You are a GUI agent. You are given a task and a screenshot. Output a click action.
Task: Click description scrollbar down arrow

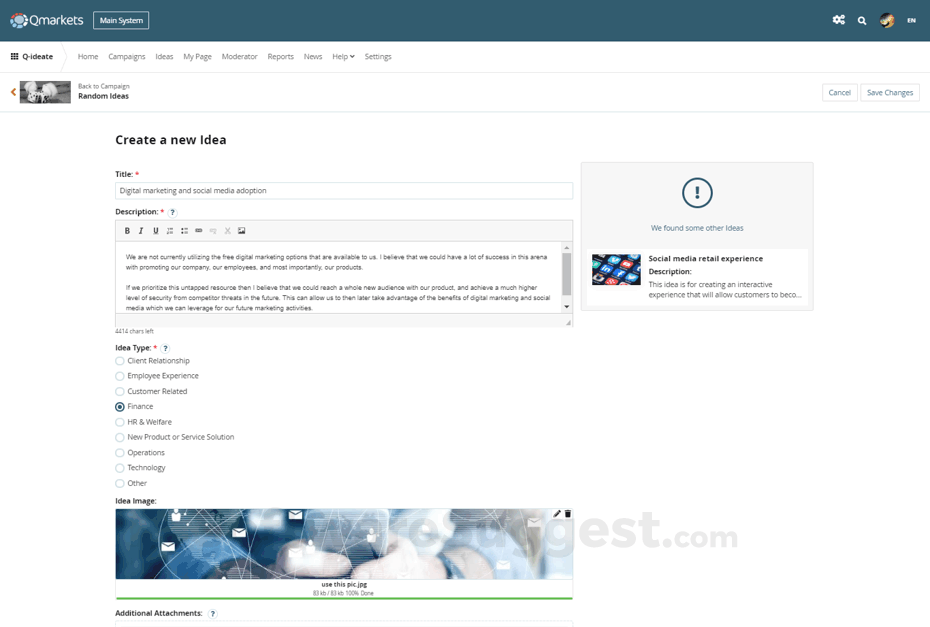point(566,307)
